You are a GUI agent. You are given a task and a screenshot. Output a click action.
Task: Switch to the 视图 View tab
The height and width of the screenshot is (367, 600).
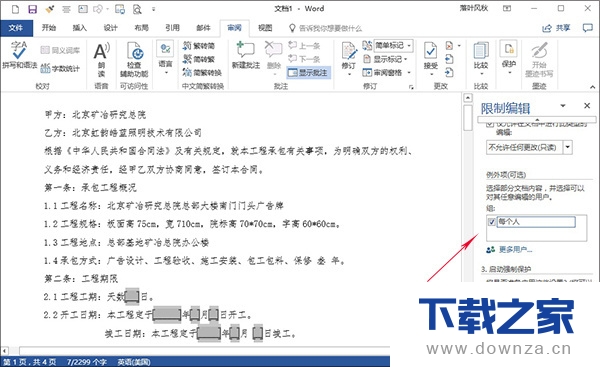click(265, 28)
